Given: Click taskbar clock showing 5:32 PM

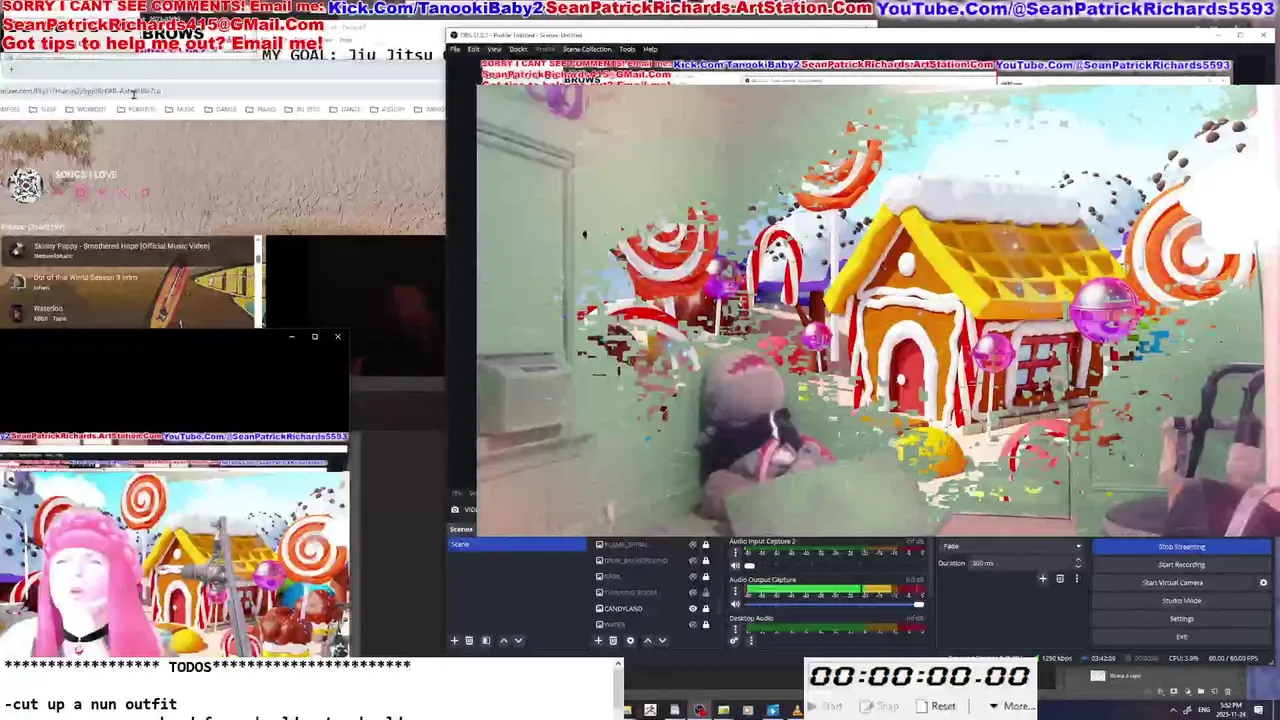Looking at the screenshot, I should 1231,710.
